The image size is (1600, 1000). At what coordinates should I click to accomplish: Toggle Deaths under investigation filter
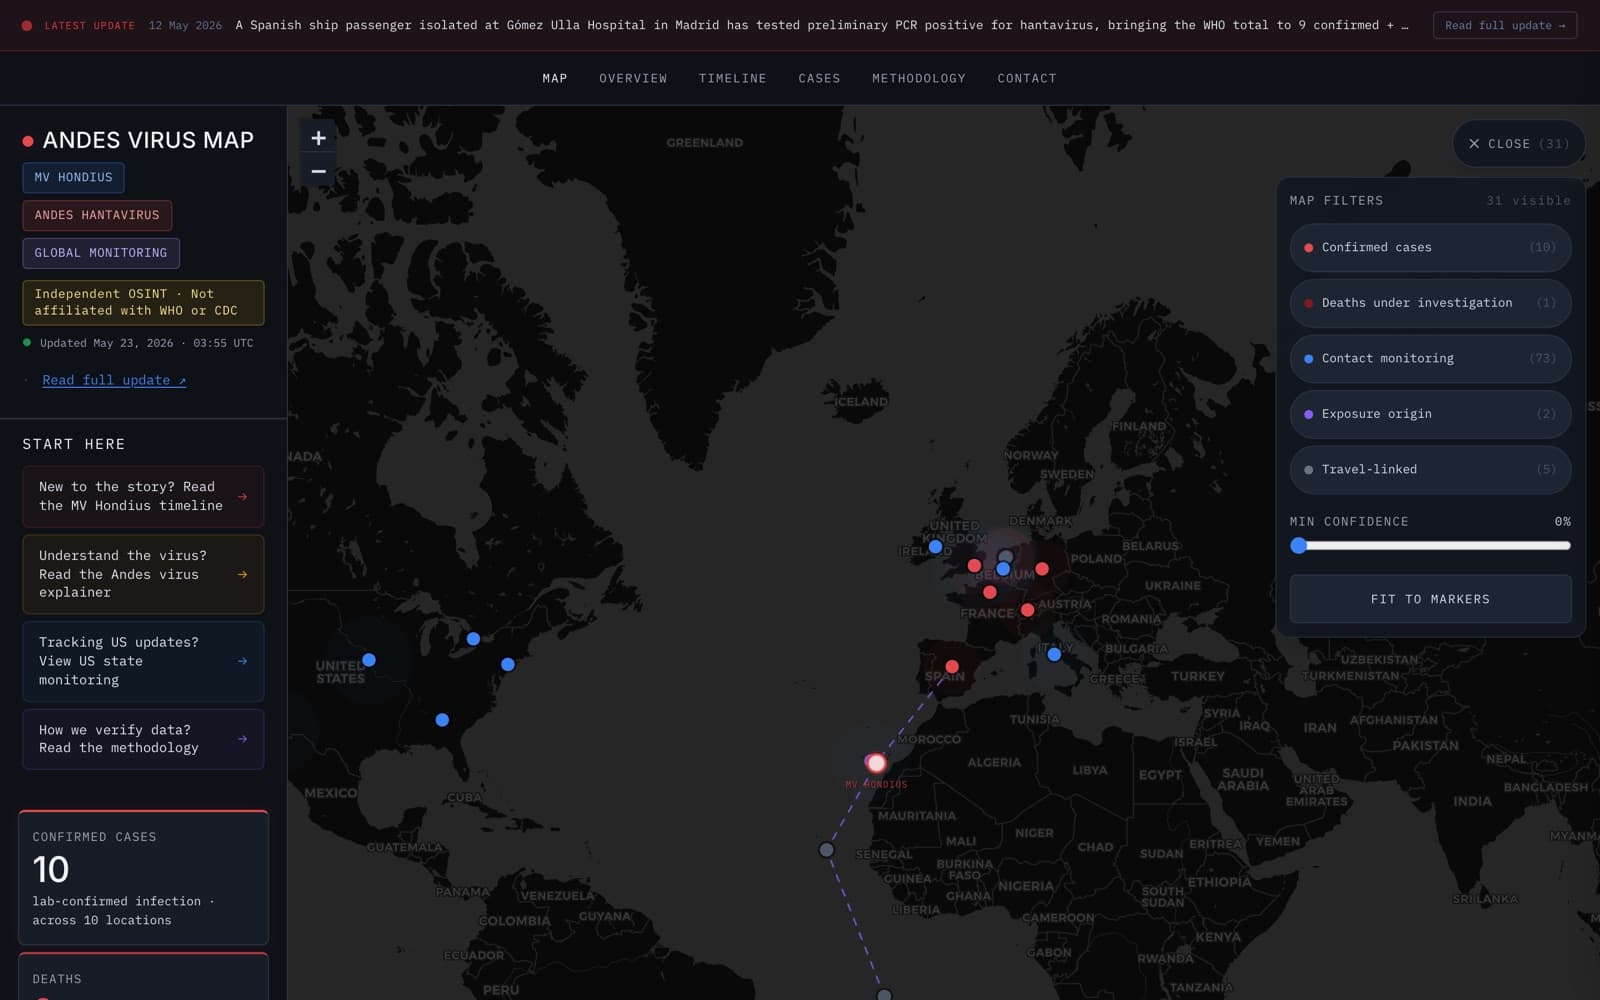tap(1430, 303)
